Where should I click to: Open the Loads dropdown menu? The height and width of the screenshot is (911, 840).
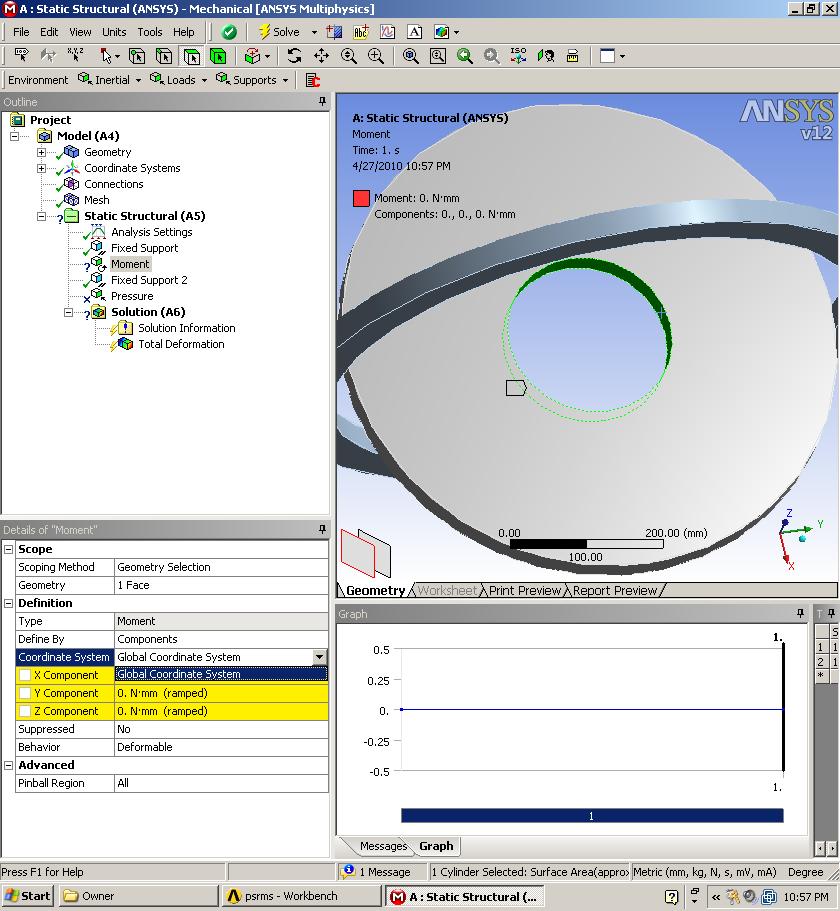tap(180, 80)
